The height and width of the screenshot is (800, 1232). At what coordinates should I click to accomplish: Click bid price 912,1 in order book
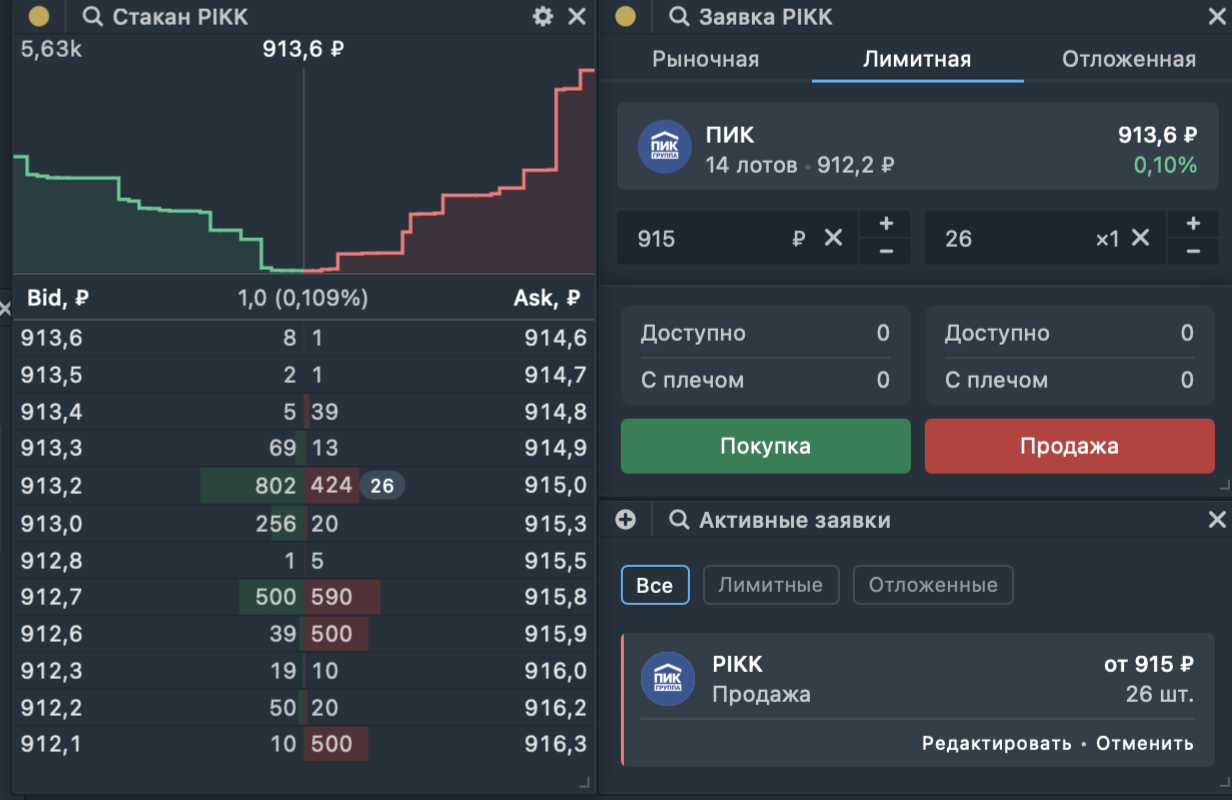click(x=51, y=745)
